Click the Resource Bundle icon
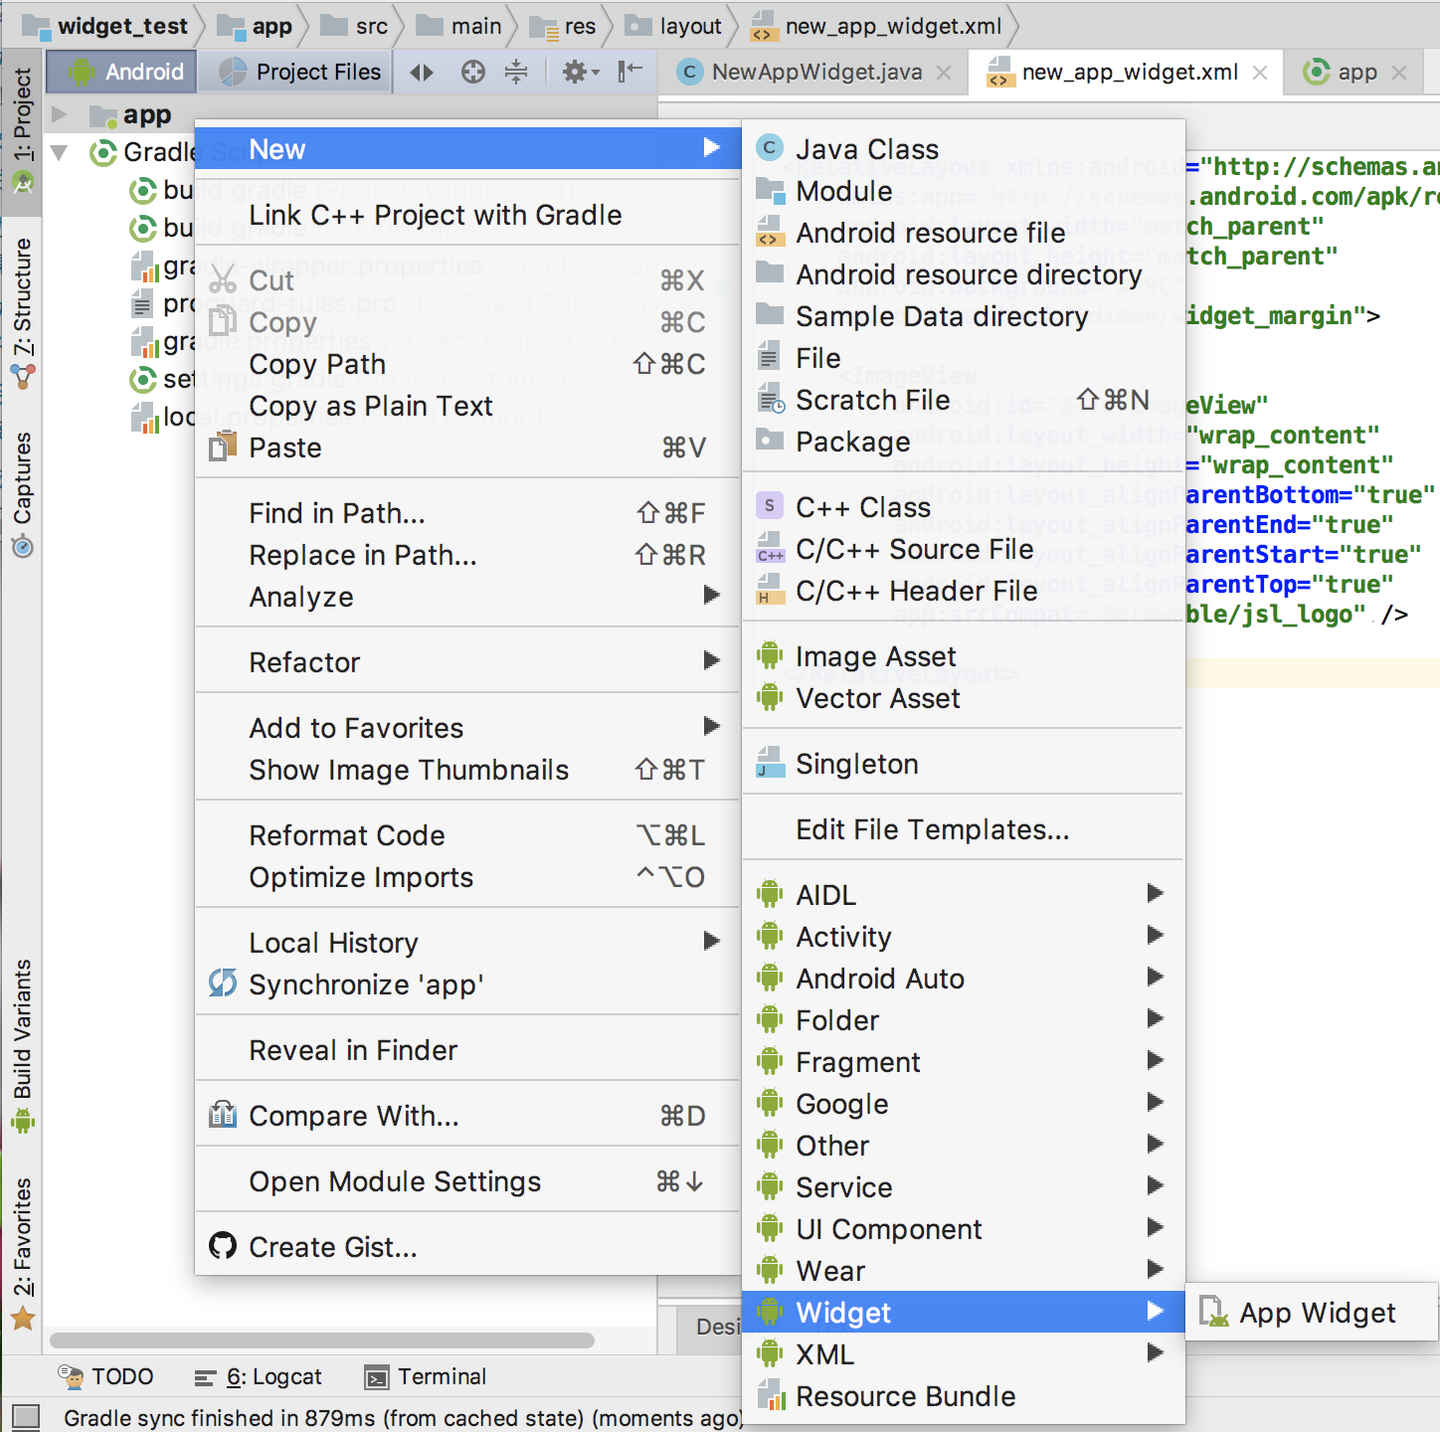The height and width of the screenshot is (1432, 1440). pyautogui.click(x=770, y=1395)
